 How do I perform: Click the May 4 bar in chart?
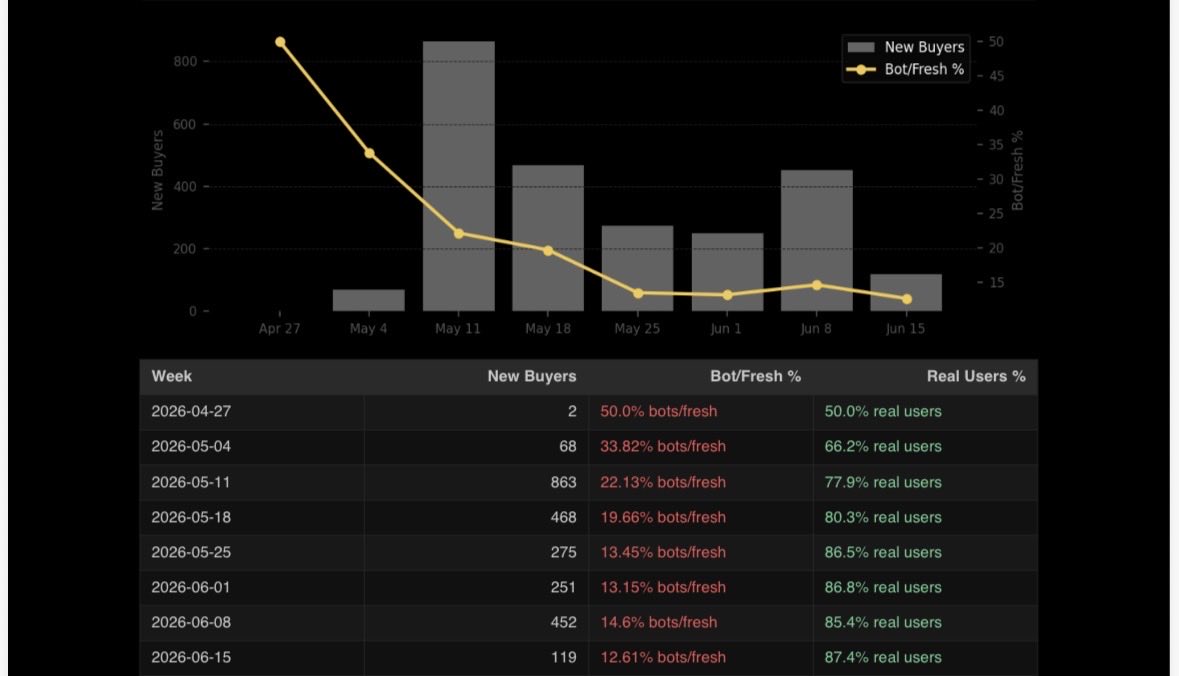[368, 300]
